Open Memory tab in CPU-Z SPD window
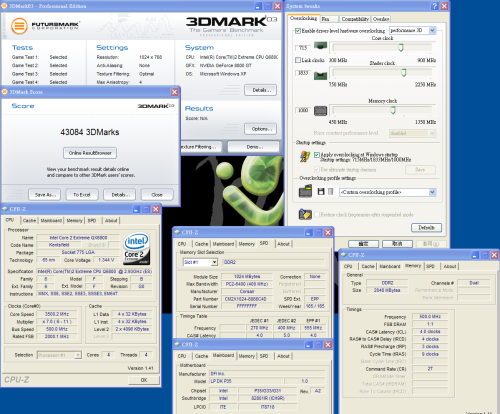This screenshot has height=414, width=500. 247,244
